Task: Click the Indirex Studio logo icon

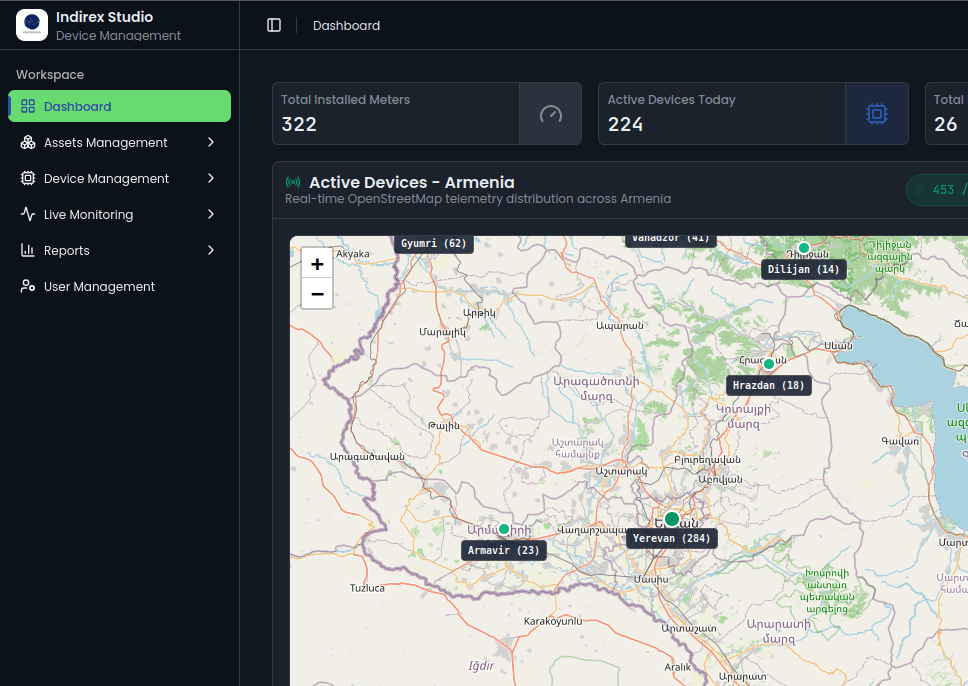Action: (31, 25)
